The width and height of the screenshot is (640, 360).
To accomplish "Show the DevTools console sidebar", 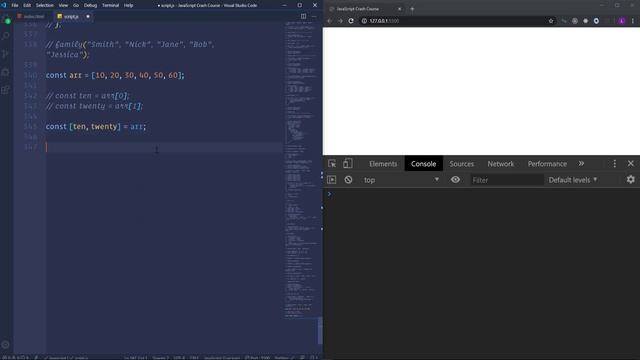I will [331, 180].
